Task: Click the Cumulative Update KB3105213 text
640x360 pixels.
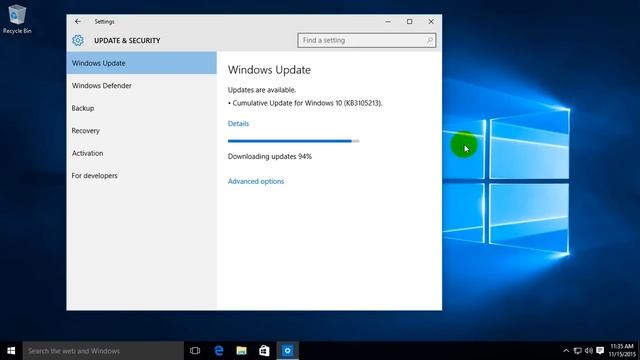Action: point(305,103)
